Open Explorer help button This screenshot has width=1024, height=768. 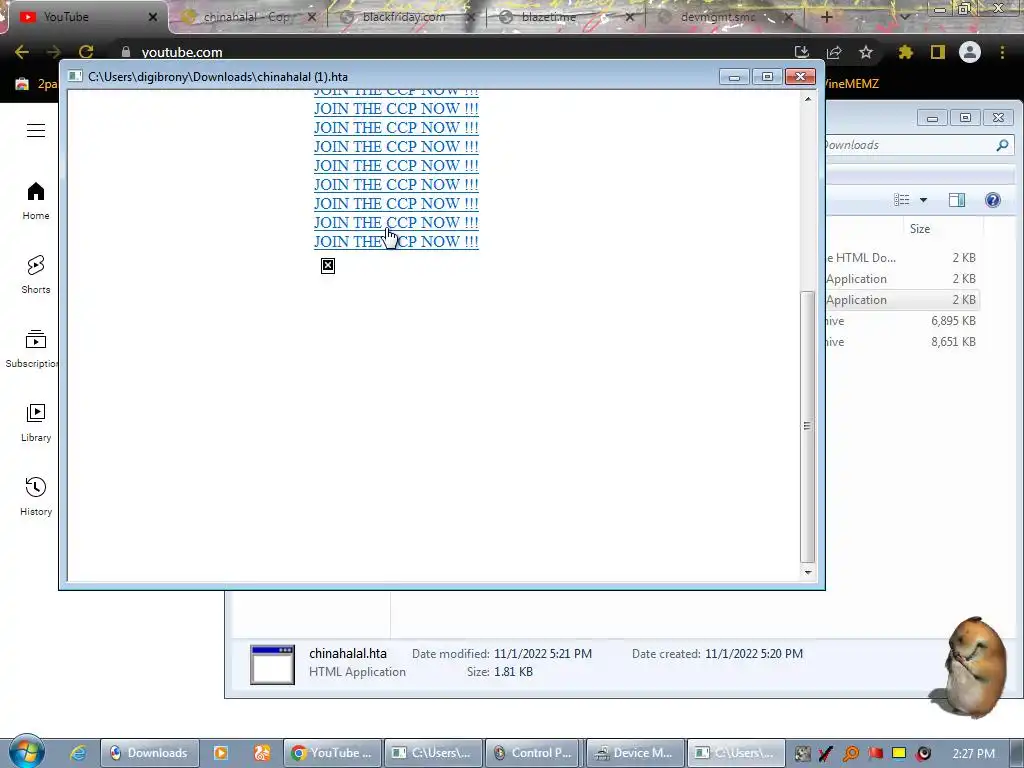(993, 200)
